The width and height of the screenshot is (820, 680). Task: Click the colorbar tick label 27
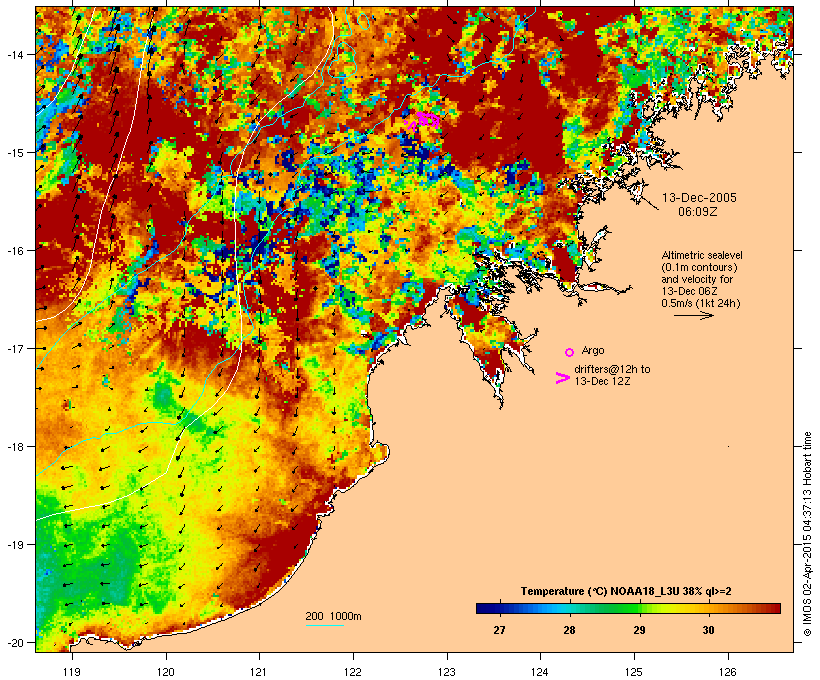(x=499, y=630)
